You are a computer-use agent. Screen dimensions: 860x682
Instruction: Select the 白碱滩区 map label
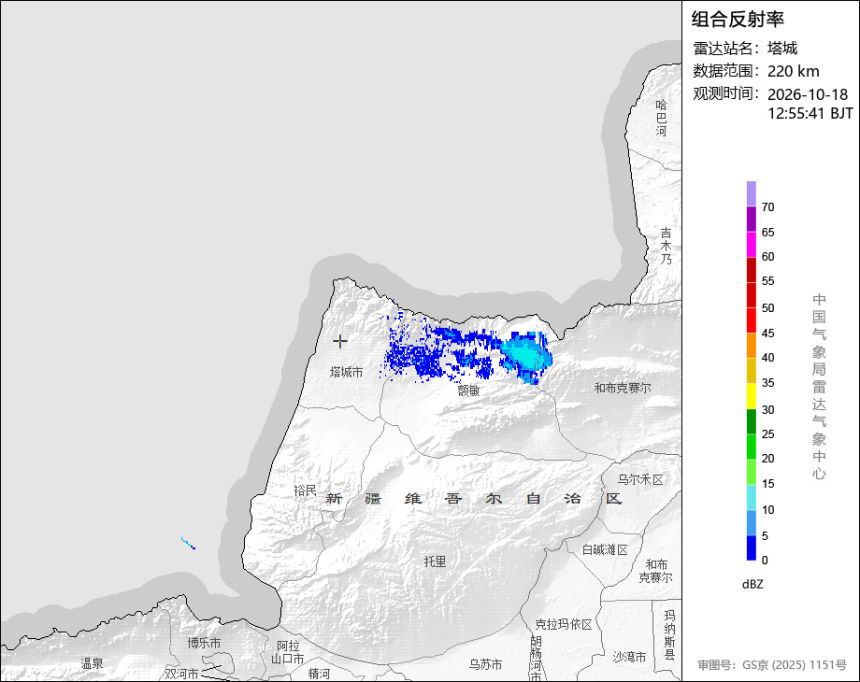[x=605, y=549]
